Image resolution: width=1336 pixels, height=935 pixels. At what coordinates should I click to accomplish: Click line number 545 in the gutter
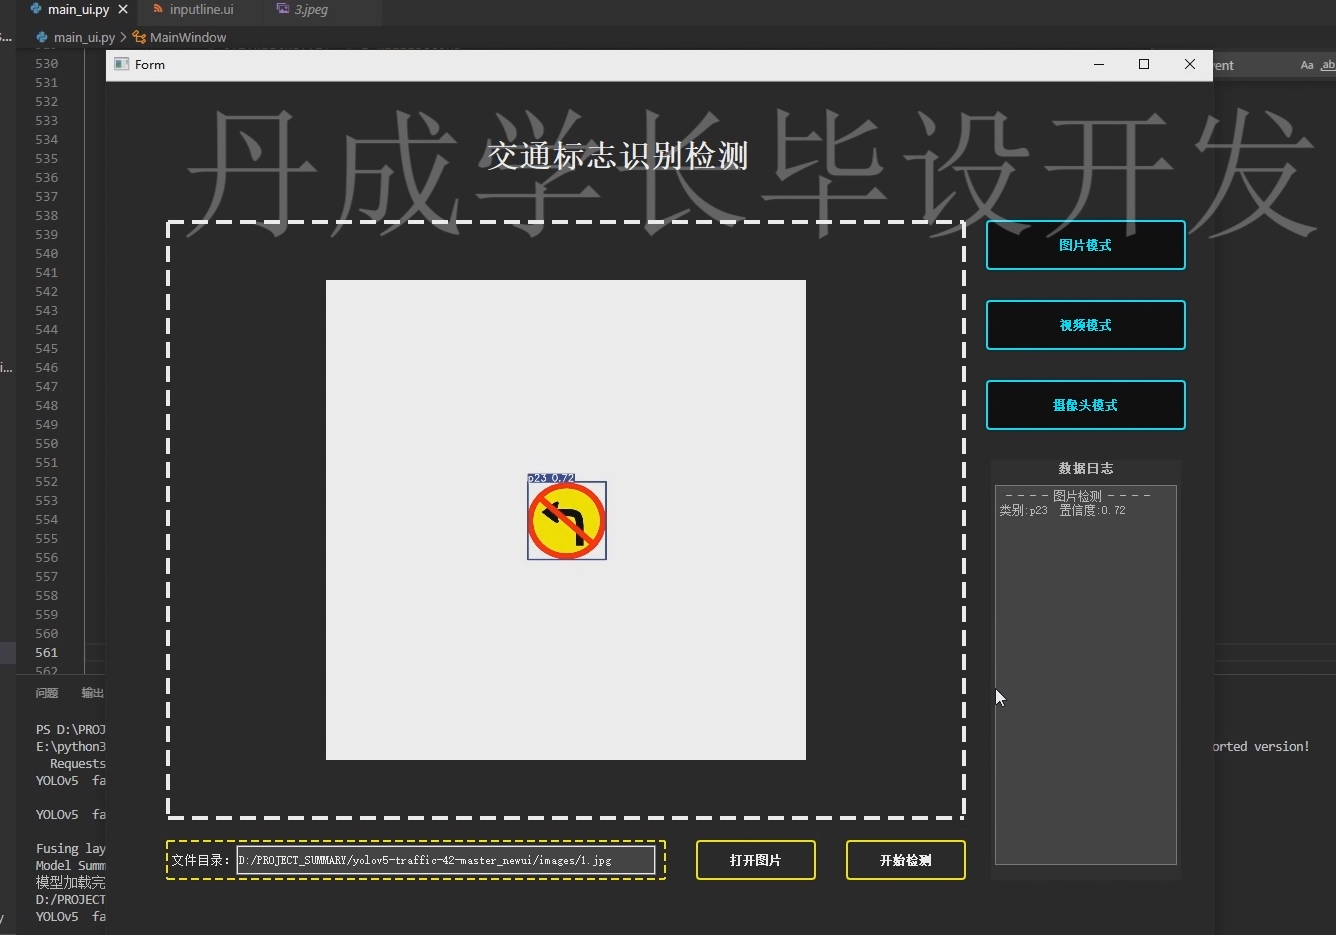(47, 348)
